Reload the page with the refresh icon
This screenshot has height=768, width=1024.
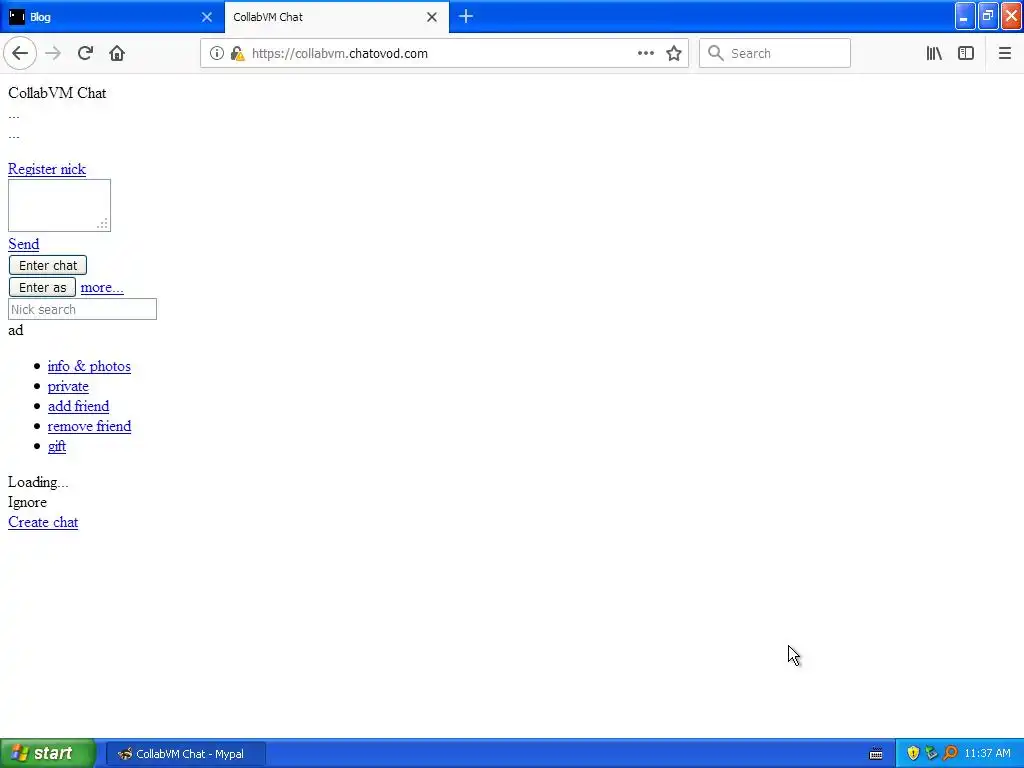[x=85, y=53]
